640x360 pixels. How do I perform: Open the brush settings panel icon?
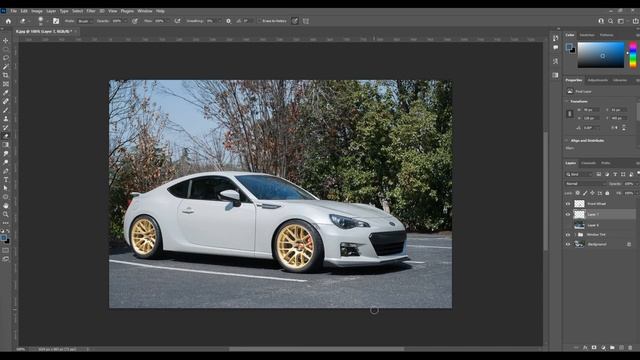(x=56, y=21)
